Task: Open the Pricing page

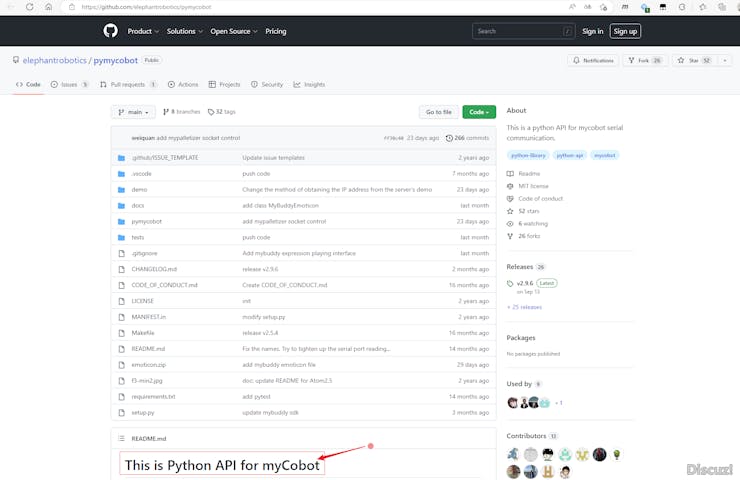Action: pos(276,31)
